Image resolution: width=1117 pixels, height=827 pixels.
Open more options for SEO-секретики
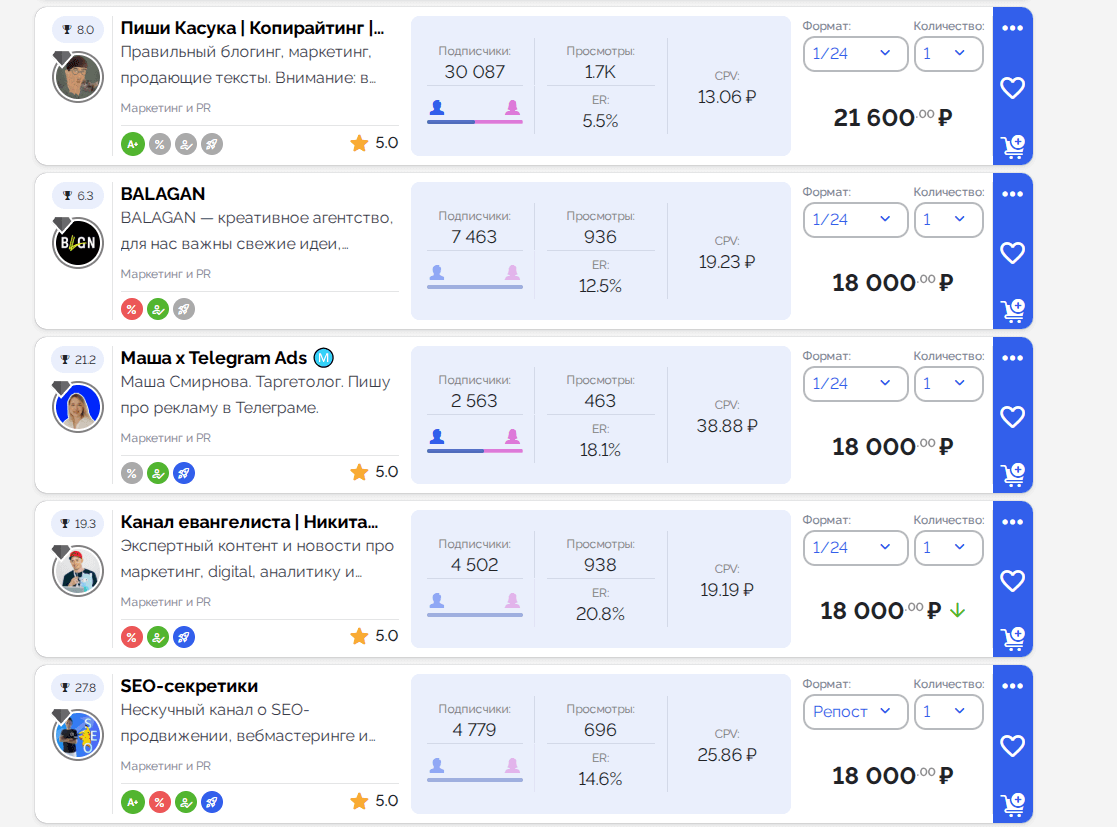click(x=1012, y=686)
